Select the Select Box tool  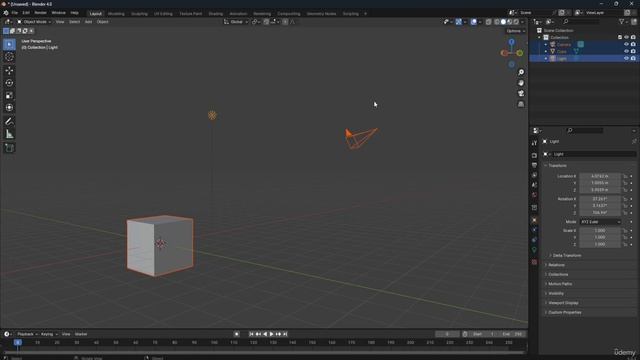[9, 44]
